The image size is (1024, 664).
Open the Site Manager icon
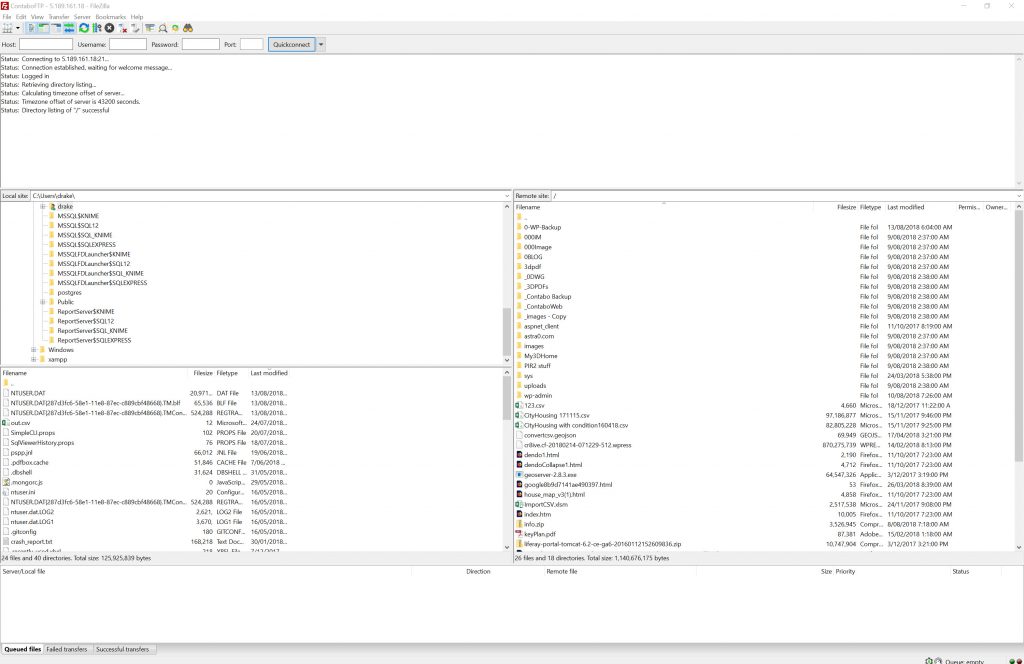[8, 28]
